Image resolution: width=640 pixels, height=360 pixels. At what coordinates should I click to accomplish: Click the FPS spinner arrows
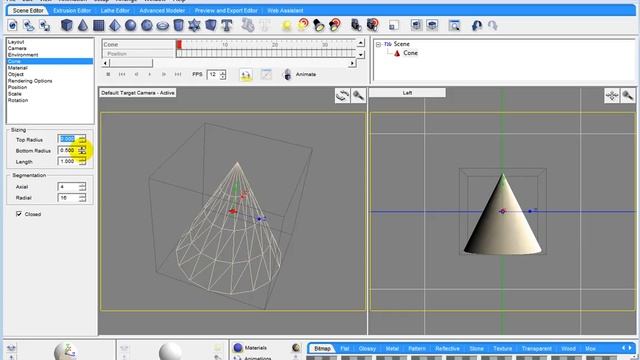coord(223,75)
